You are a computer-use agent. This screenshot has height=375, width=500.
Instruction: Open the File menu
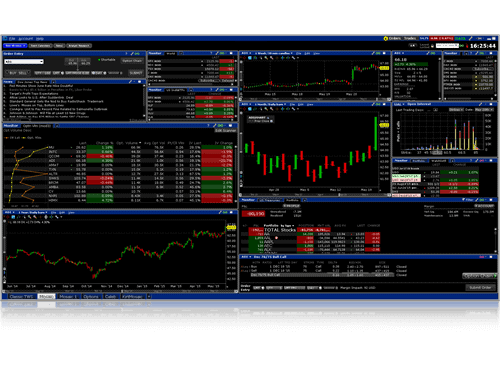click(12, 39)
